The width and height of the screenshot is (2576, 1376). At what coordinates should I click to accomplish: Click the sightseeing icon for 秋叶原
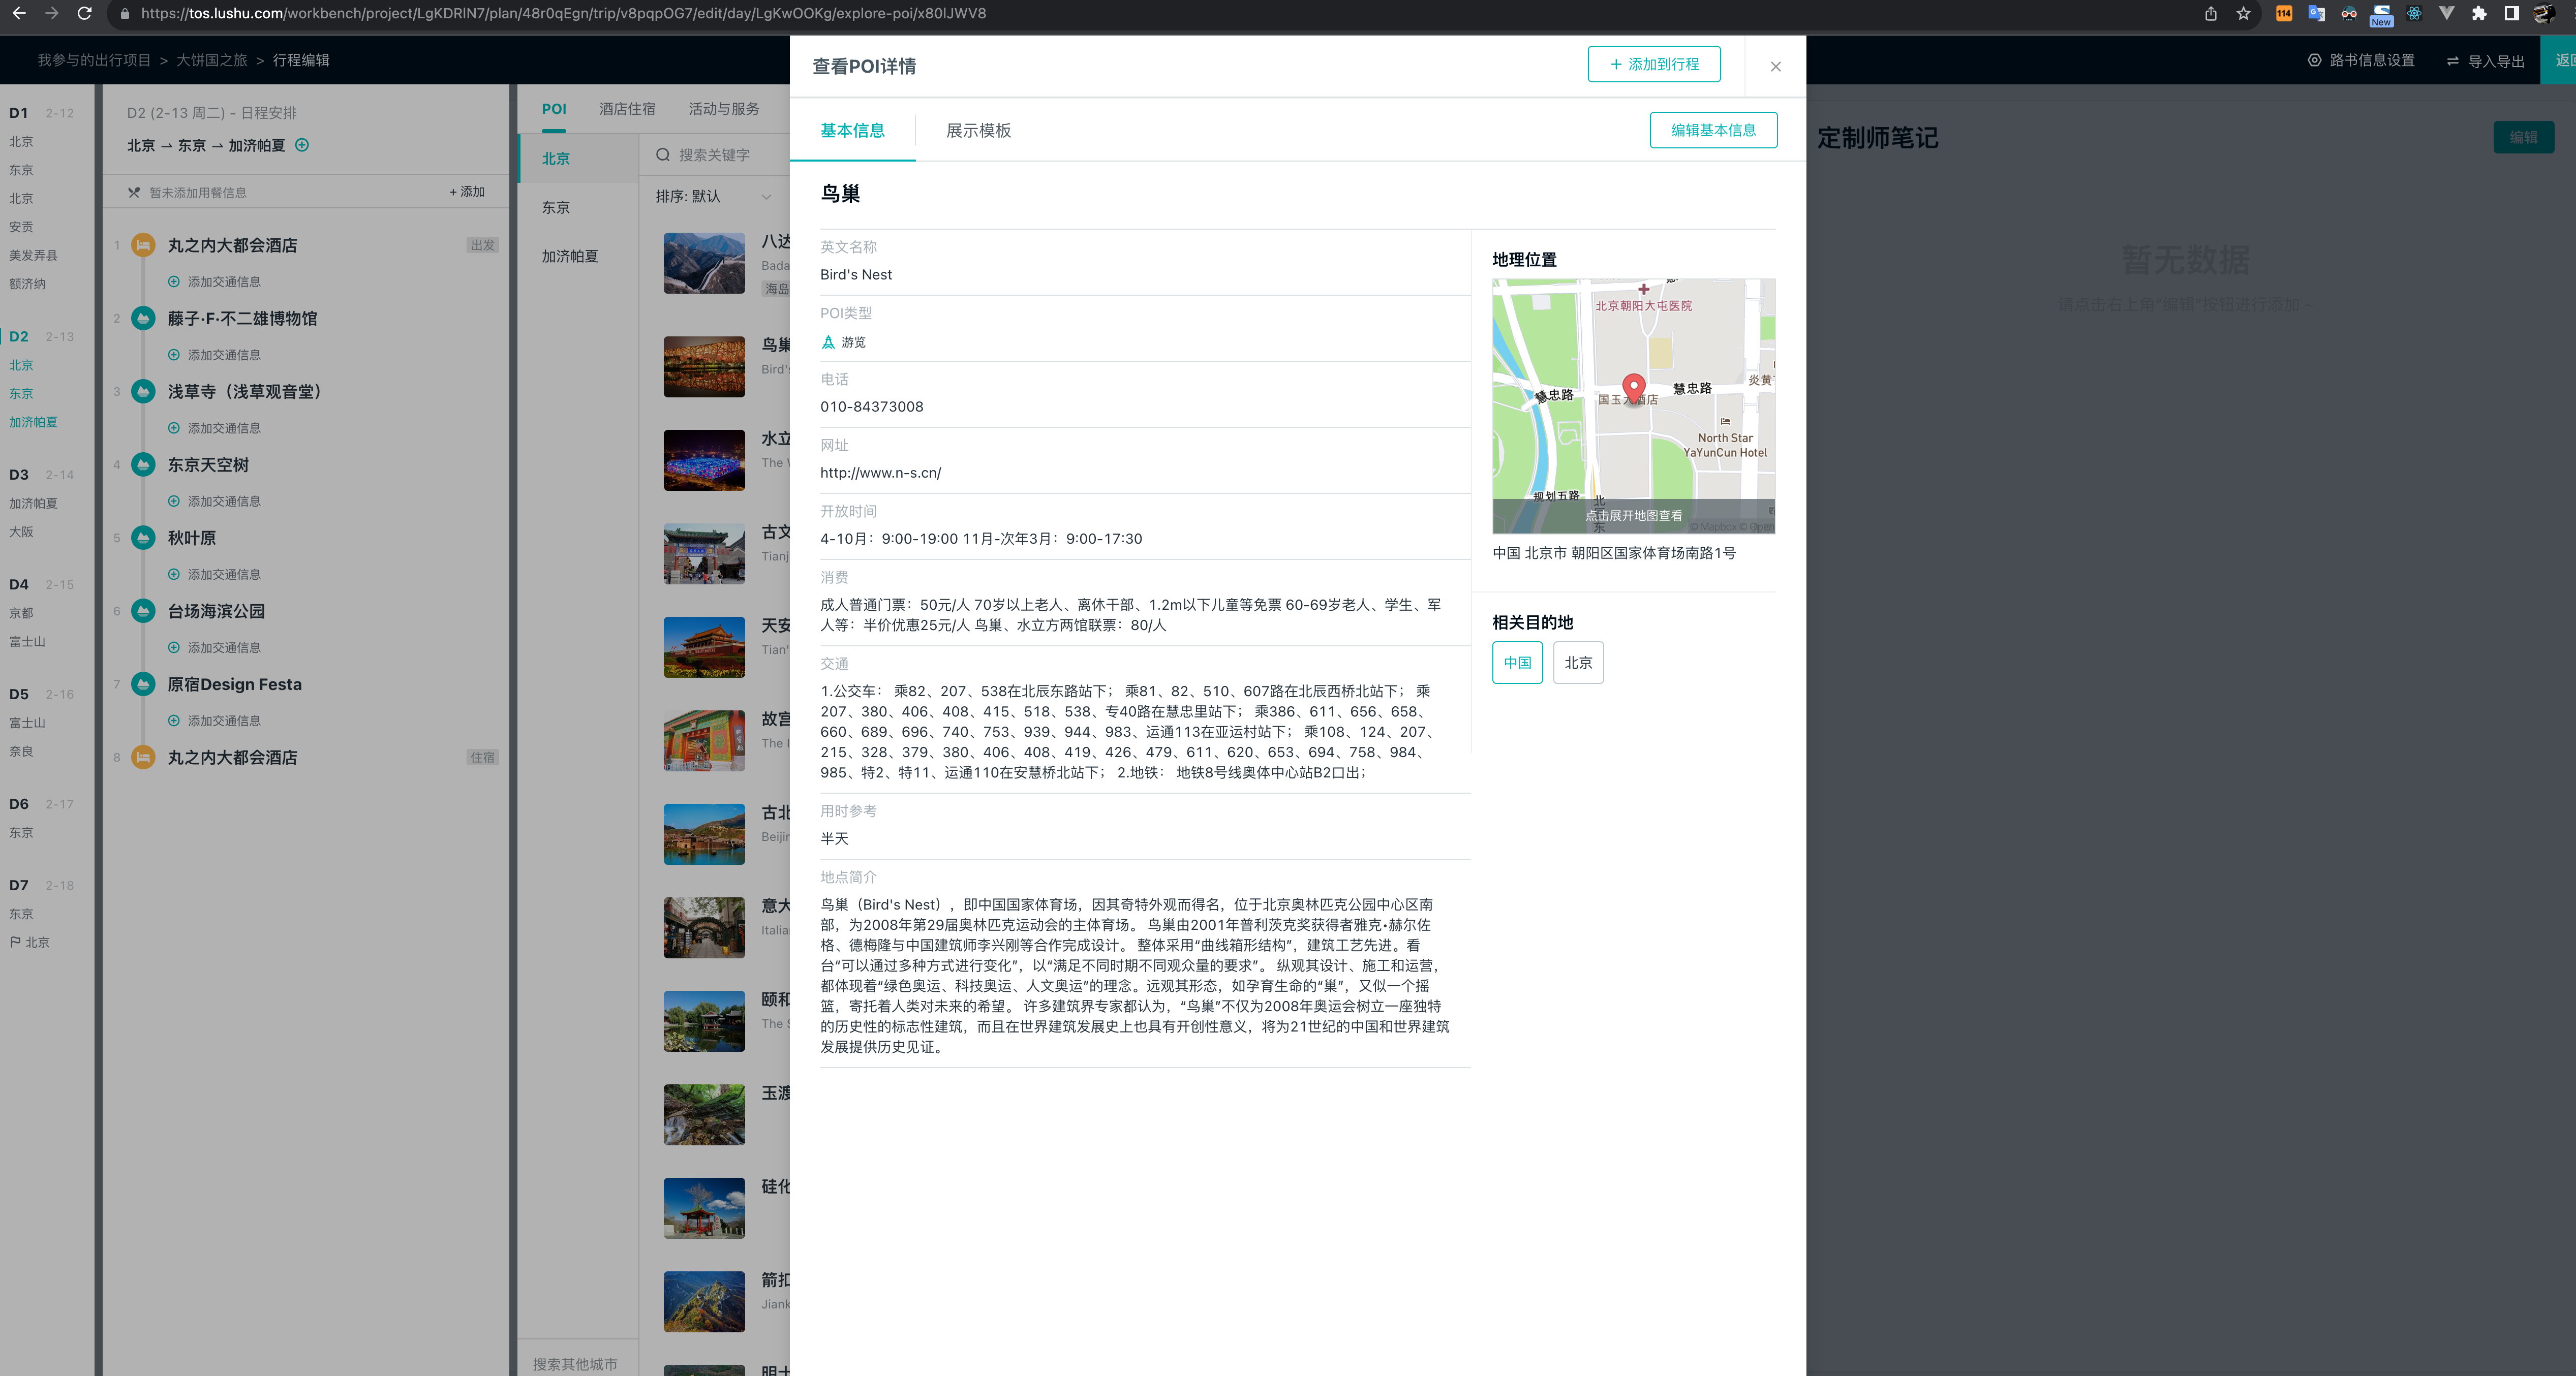tap(143, 537)
